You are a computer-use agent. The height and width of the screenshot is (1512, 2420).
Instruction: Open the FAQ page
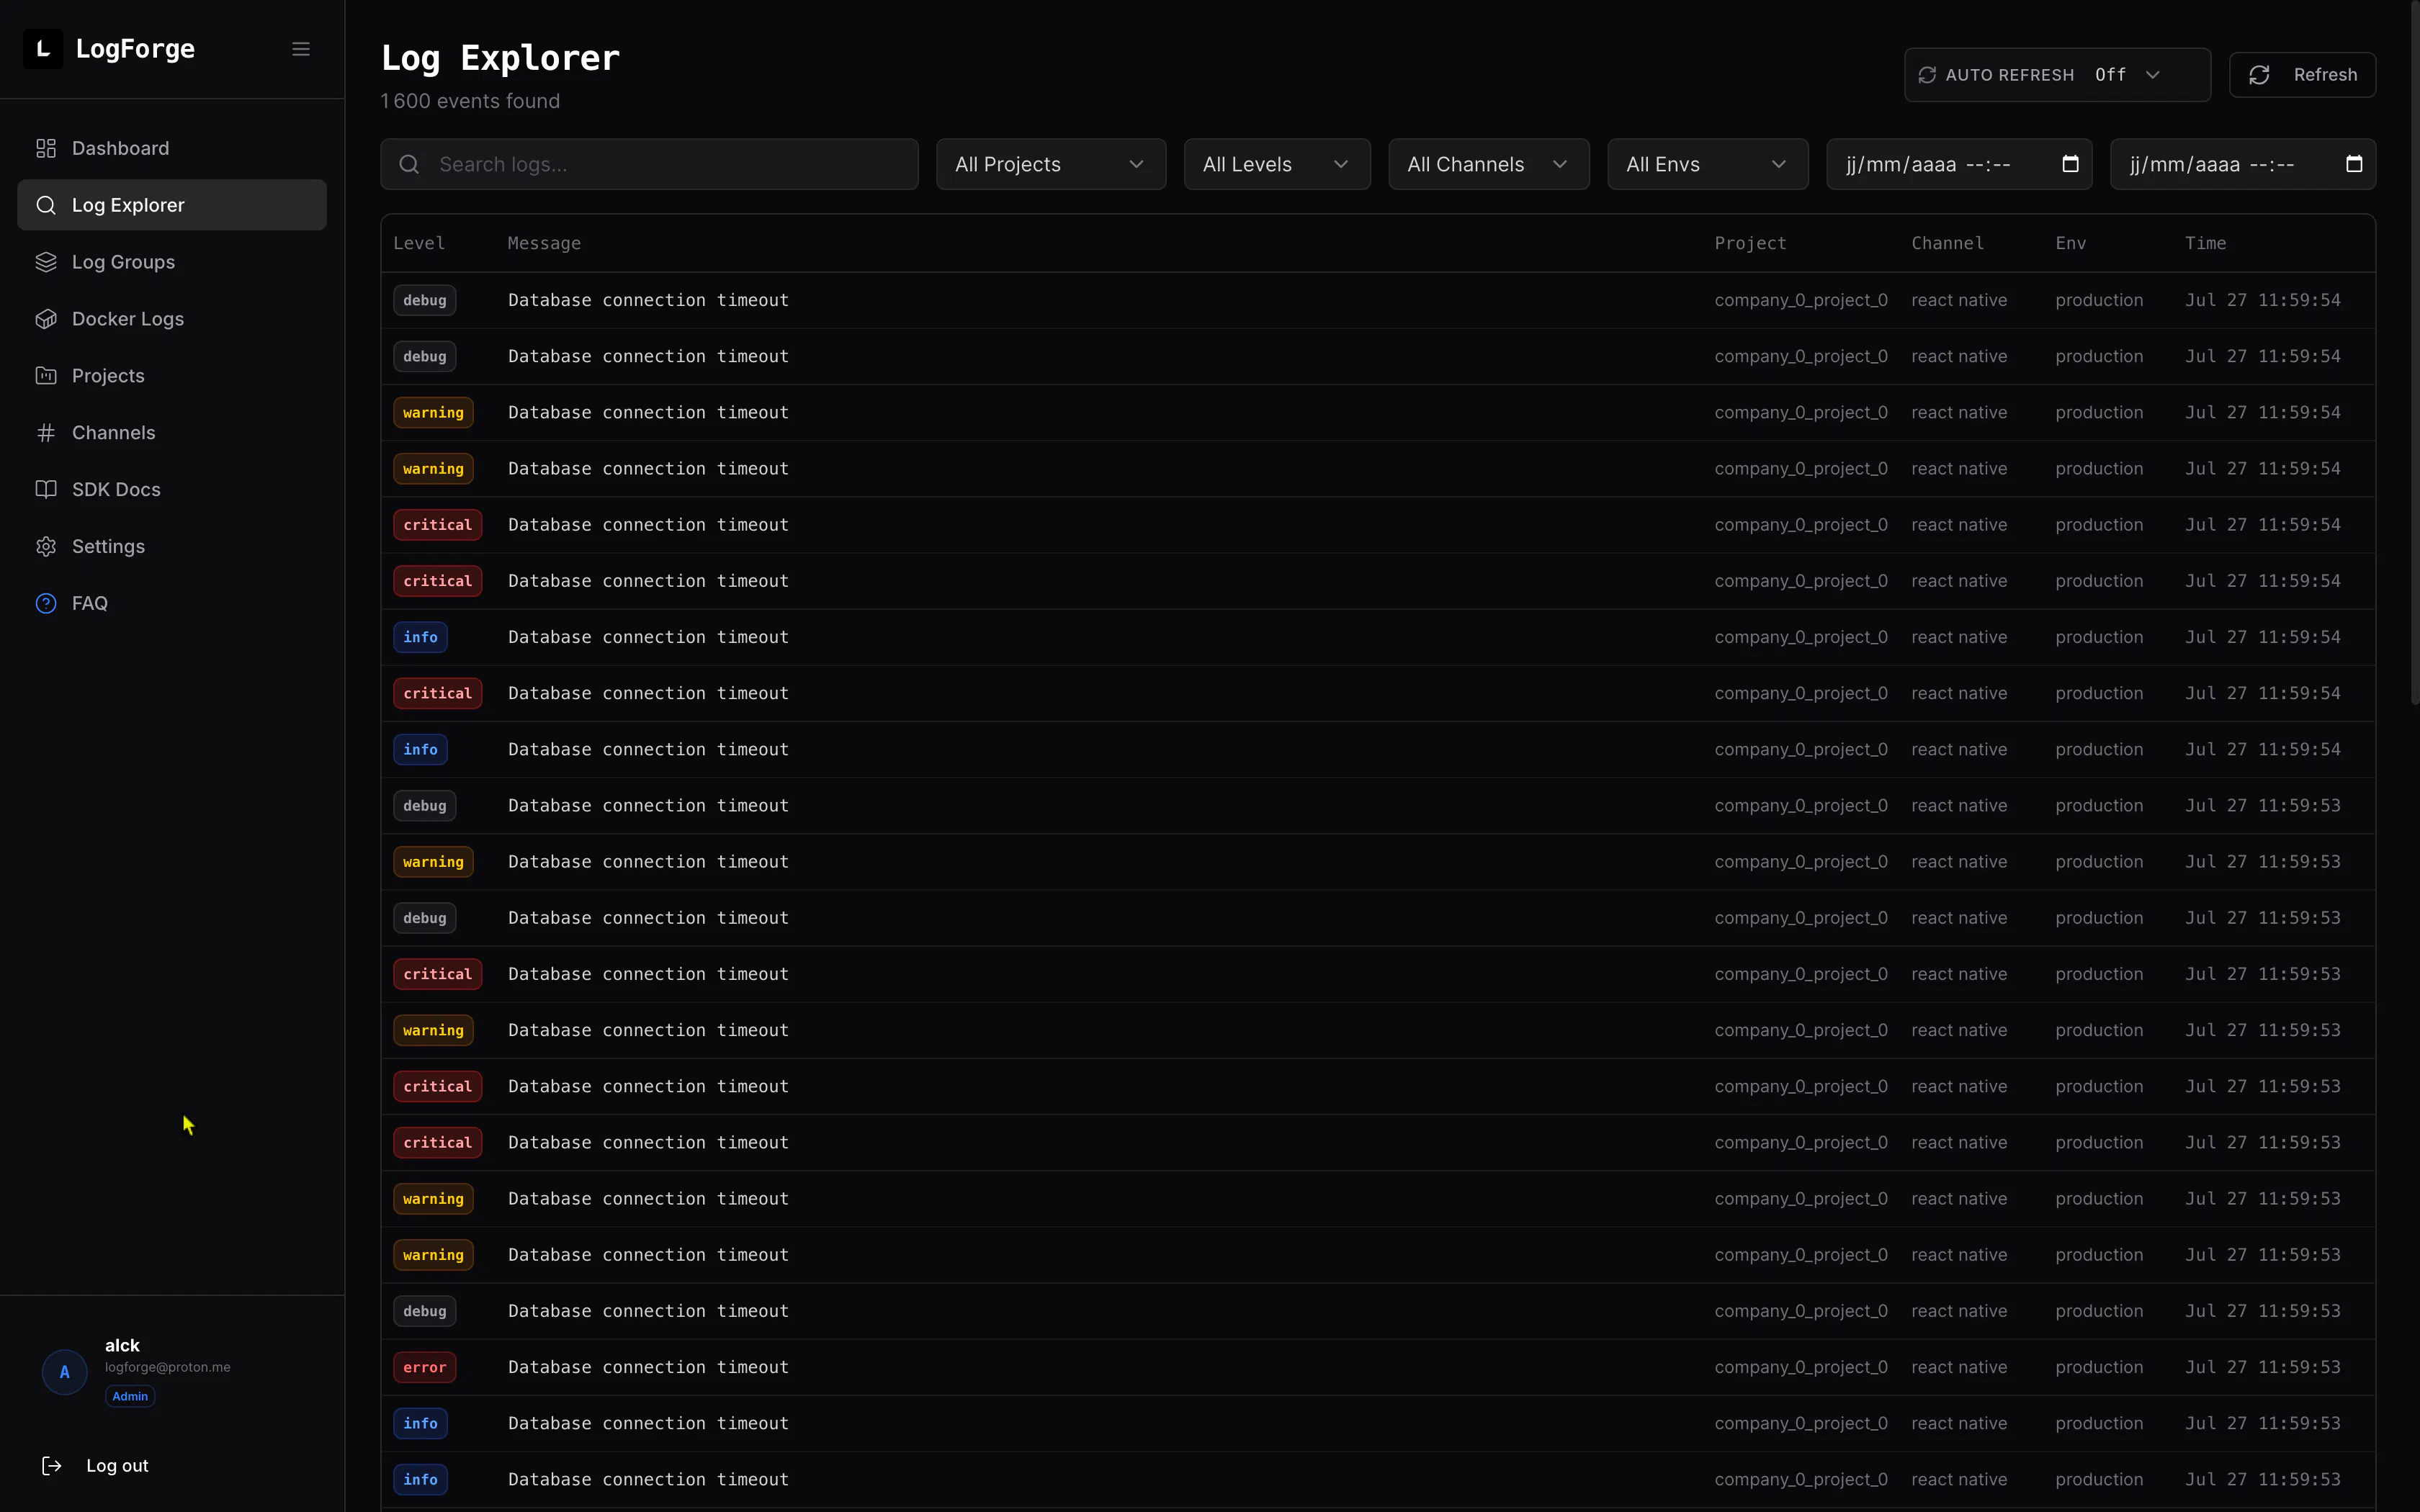[172, 604]
